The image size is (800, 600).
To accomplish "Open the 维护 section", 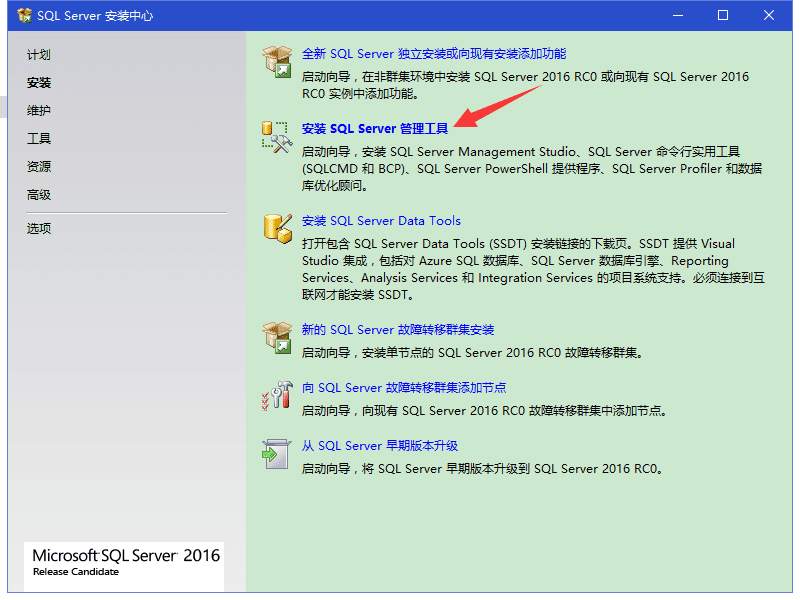I will pos(37,110).
